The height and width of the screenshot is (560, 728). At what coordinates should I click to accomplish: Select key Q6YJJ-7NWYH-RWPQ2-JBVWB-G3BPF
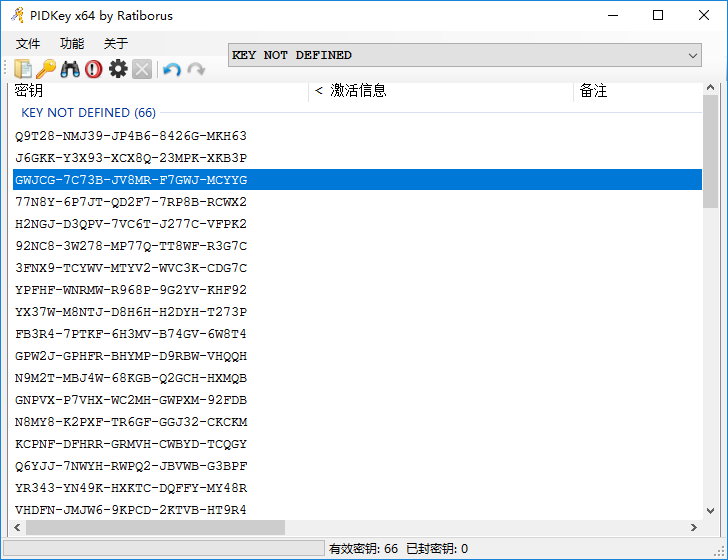pyautogui.click(x=131, y=466)
